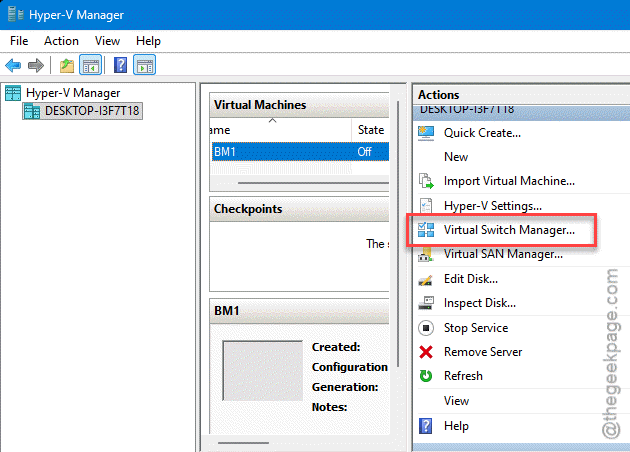This screenshot has width=630, height=452.
Task: Click the Created: label in BM1 details
Action: (336, 347)
